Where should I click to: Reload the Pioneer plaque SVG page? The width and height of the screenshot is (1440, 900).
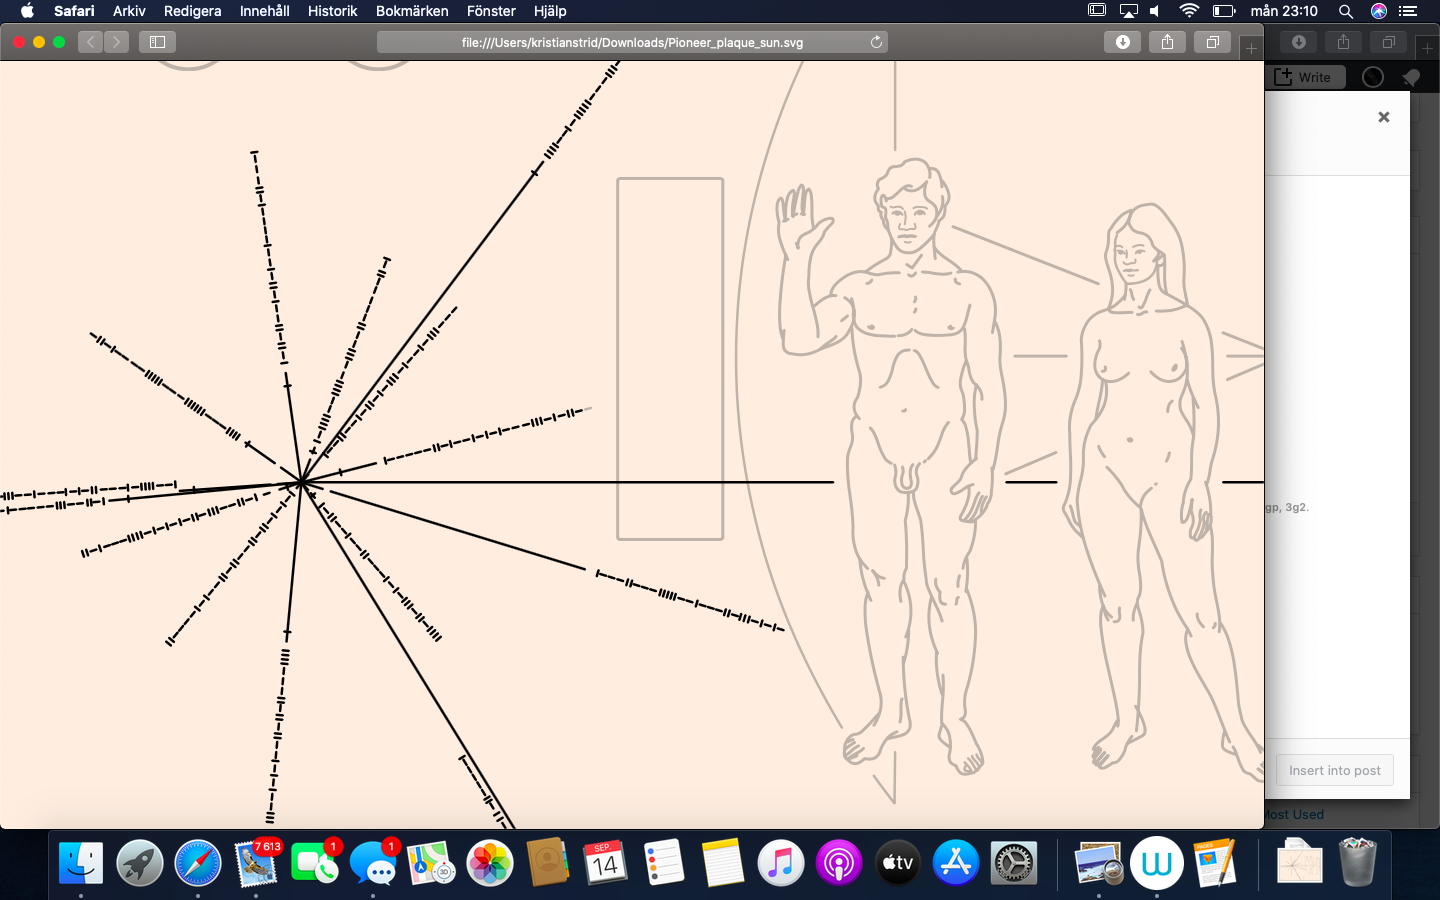[876, 42]
